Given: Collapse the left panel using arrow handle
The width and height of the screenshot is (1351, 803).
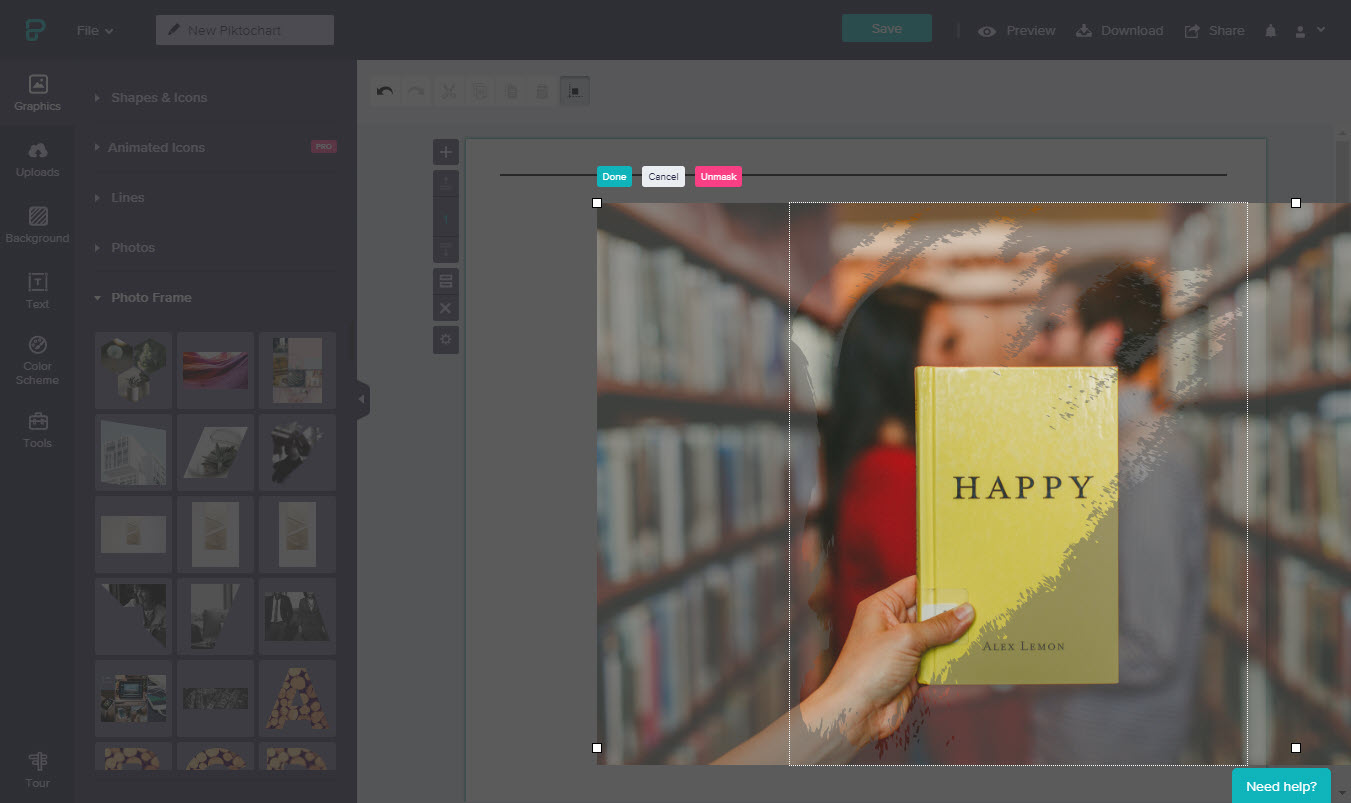Looking at the screenshot, I should click(x=363, y=400).
